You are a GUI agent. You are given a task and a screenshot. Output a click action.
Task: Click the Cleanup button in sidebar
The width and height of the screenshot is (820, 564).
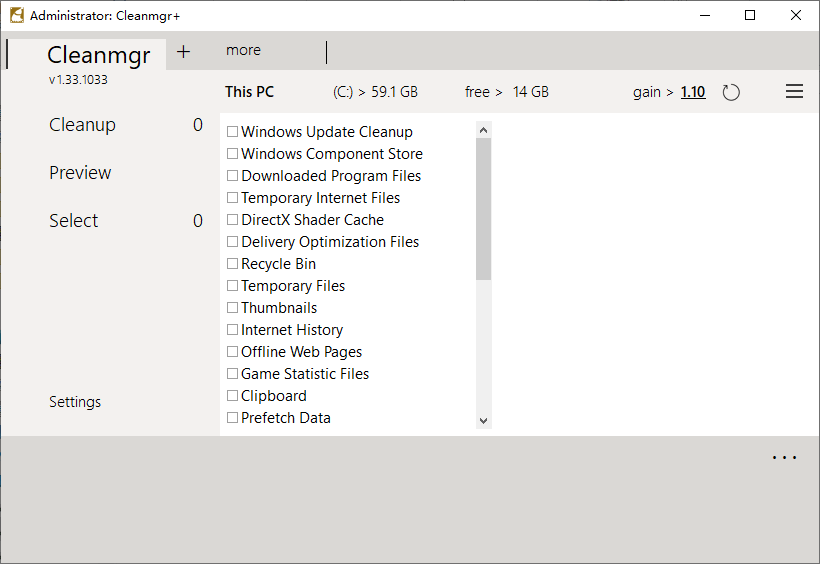82,125
